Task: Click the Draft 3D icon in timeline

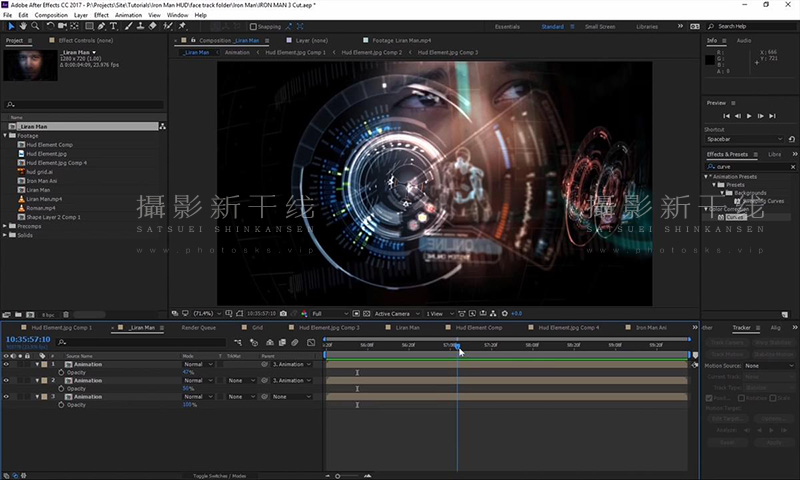Action: (x=254, y=343)
